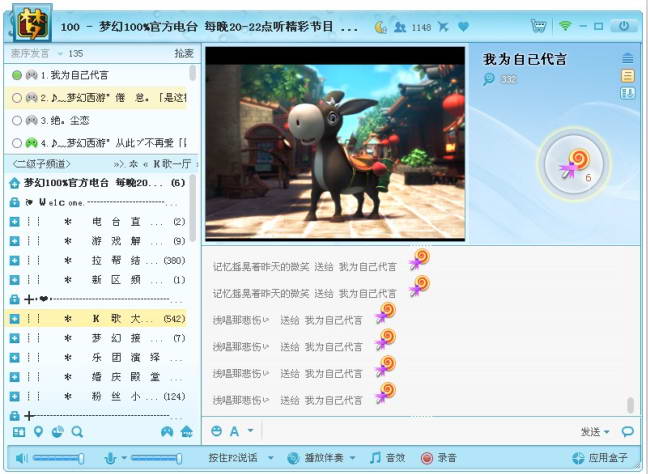Open the font dropdown arrow beside A
Viewport: 648px width, 474px height.
(x=250, y=431)
